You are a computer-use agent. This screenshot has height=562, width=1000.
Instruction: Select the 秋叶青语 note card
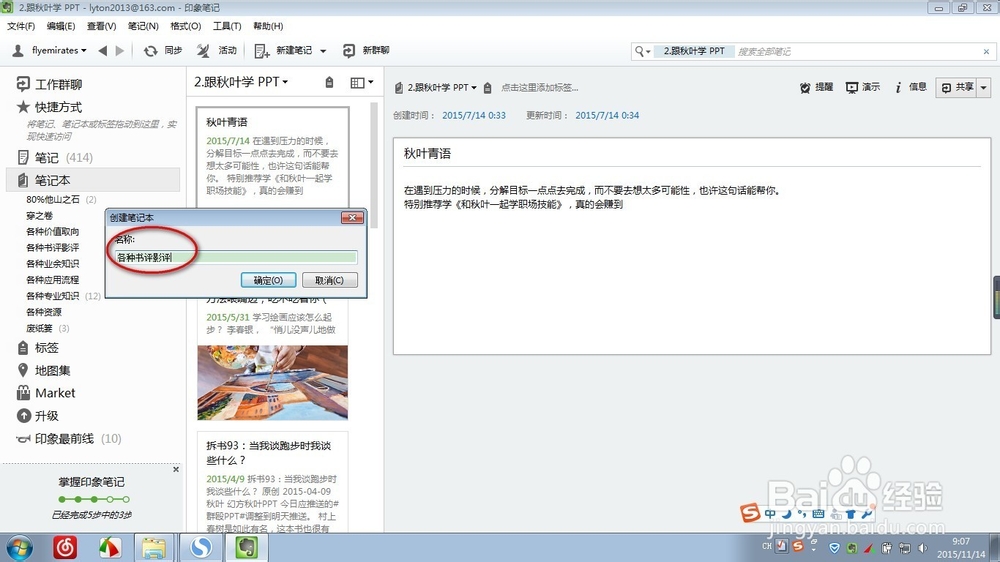(272, 156)
